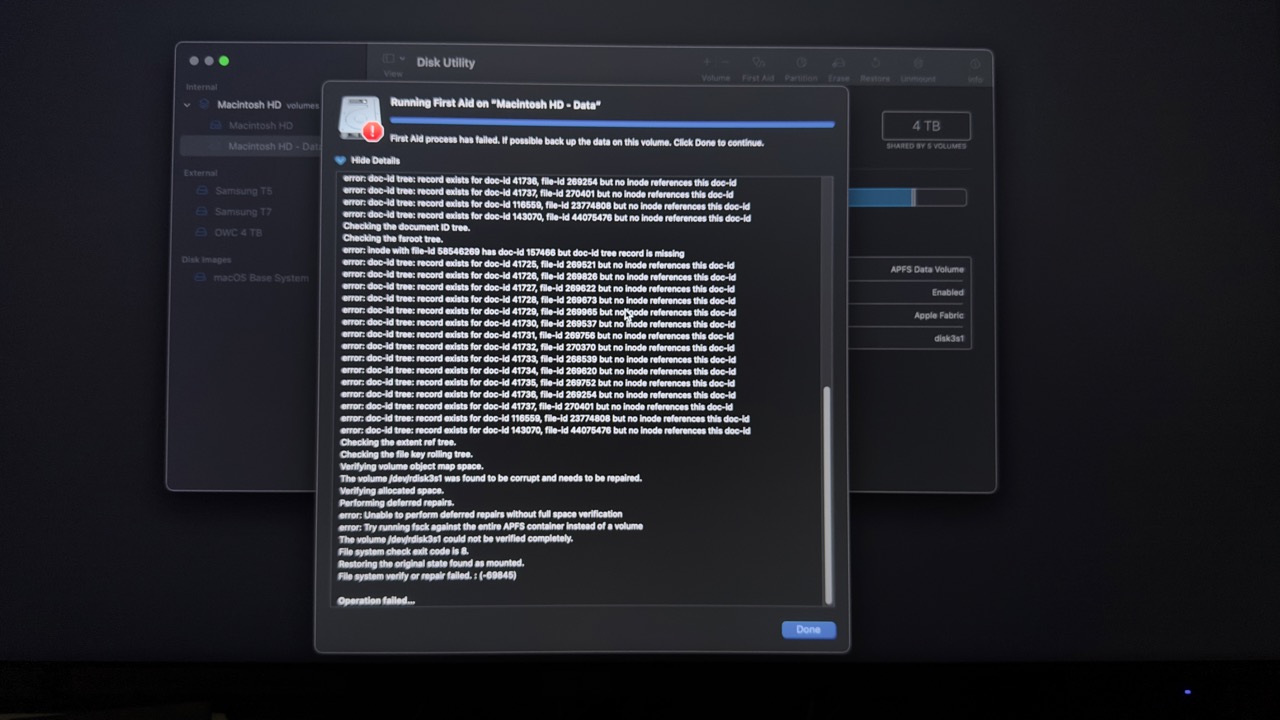Click log line Verifying allocated space

point(391,491)
